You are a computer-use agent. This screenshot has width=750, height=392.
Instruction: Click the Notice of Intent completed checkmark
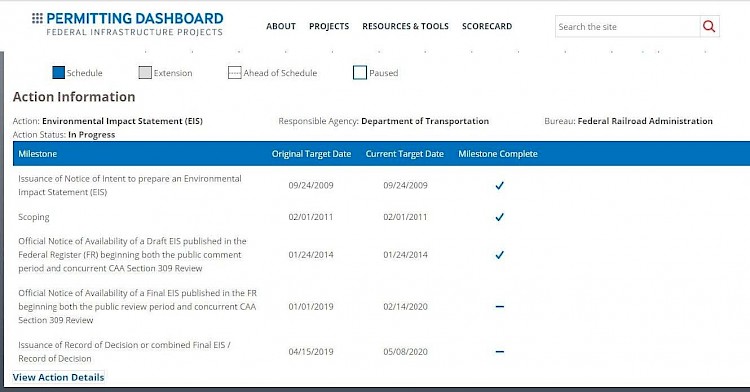(499, 185)
